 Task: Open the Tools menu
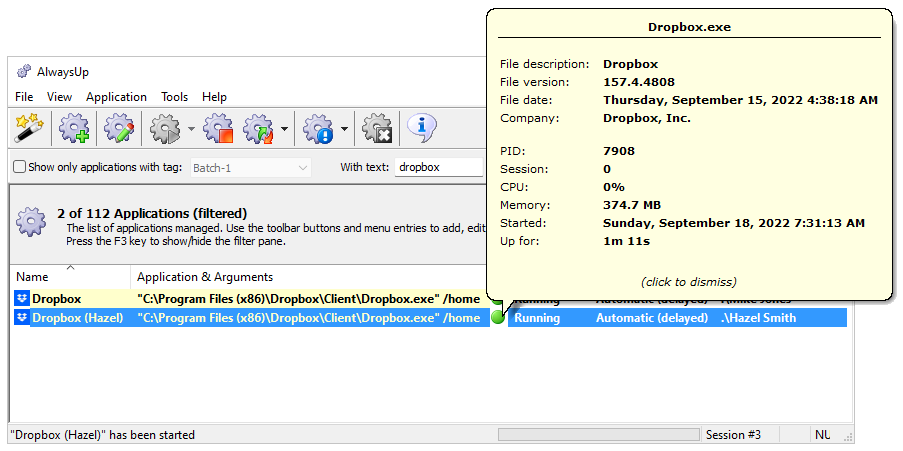point(174,97)
